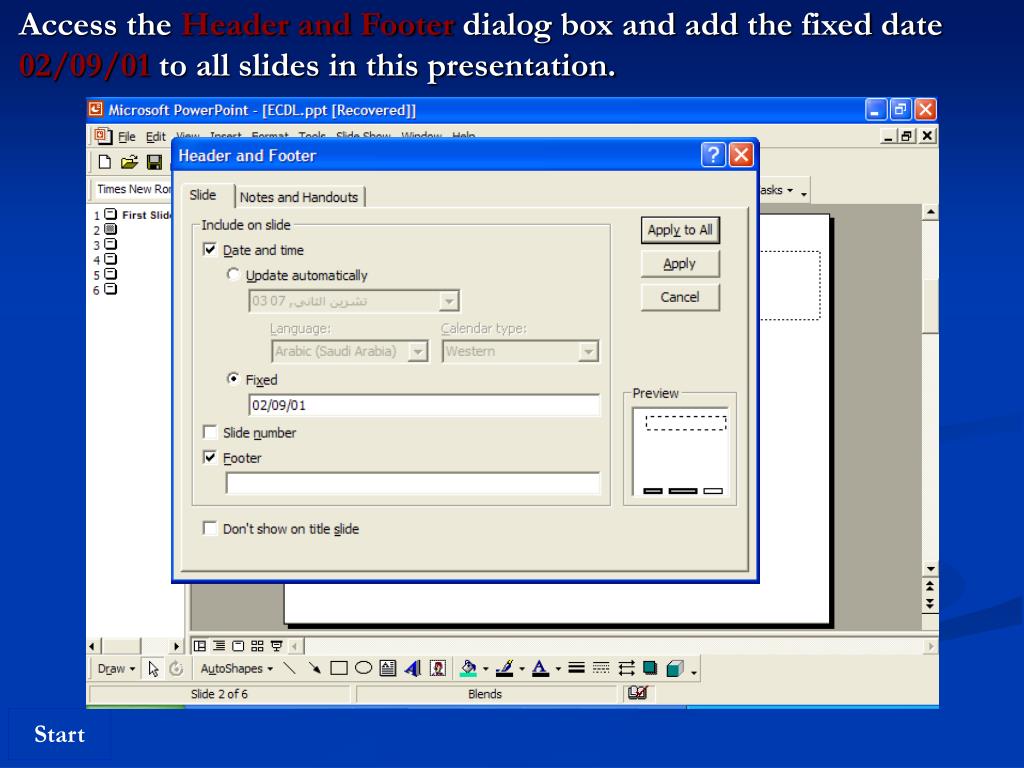Select the Oval drawing tool
This screenshot has width=1024, height=768.
click(363, 668)
